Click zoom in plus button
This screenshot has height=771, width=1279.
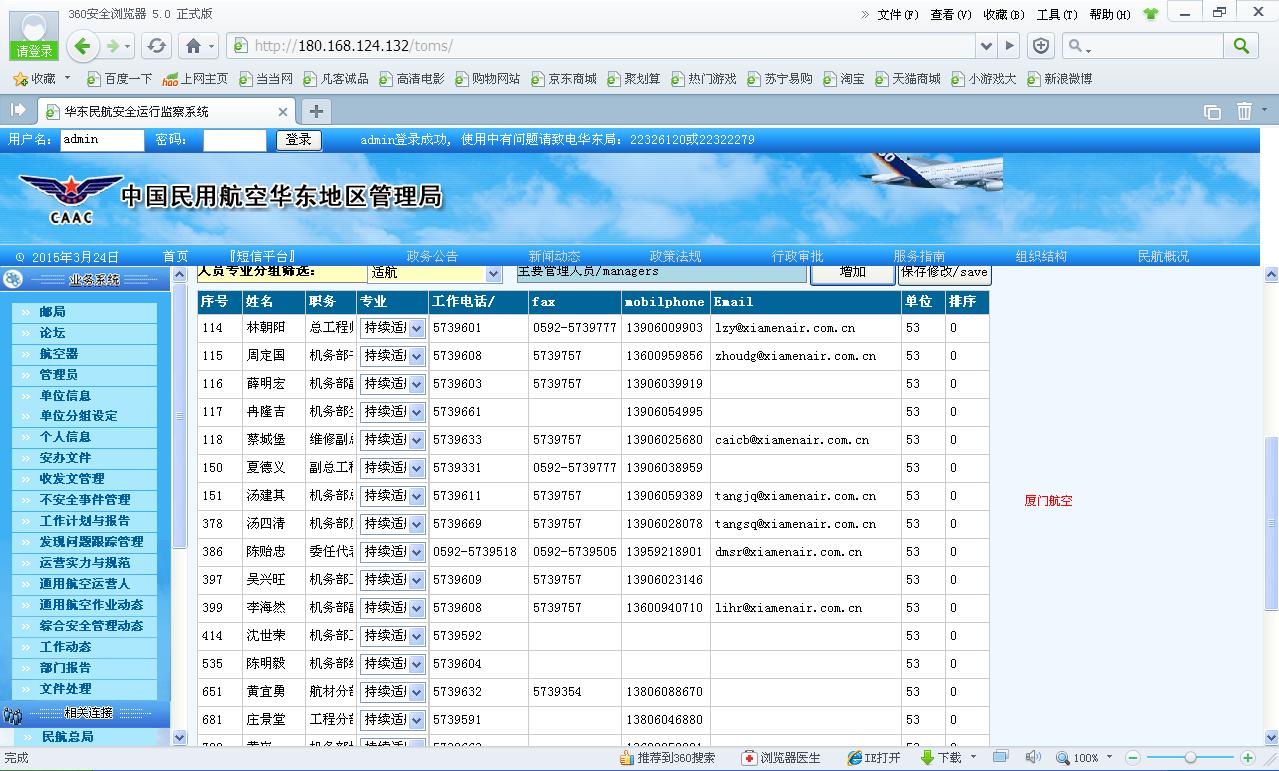click(x=1248, y=758)
